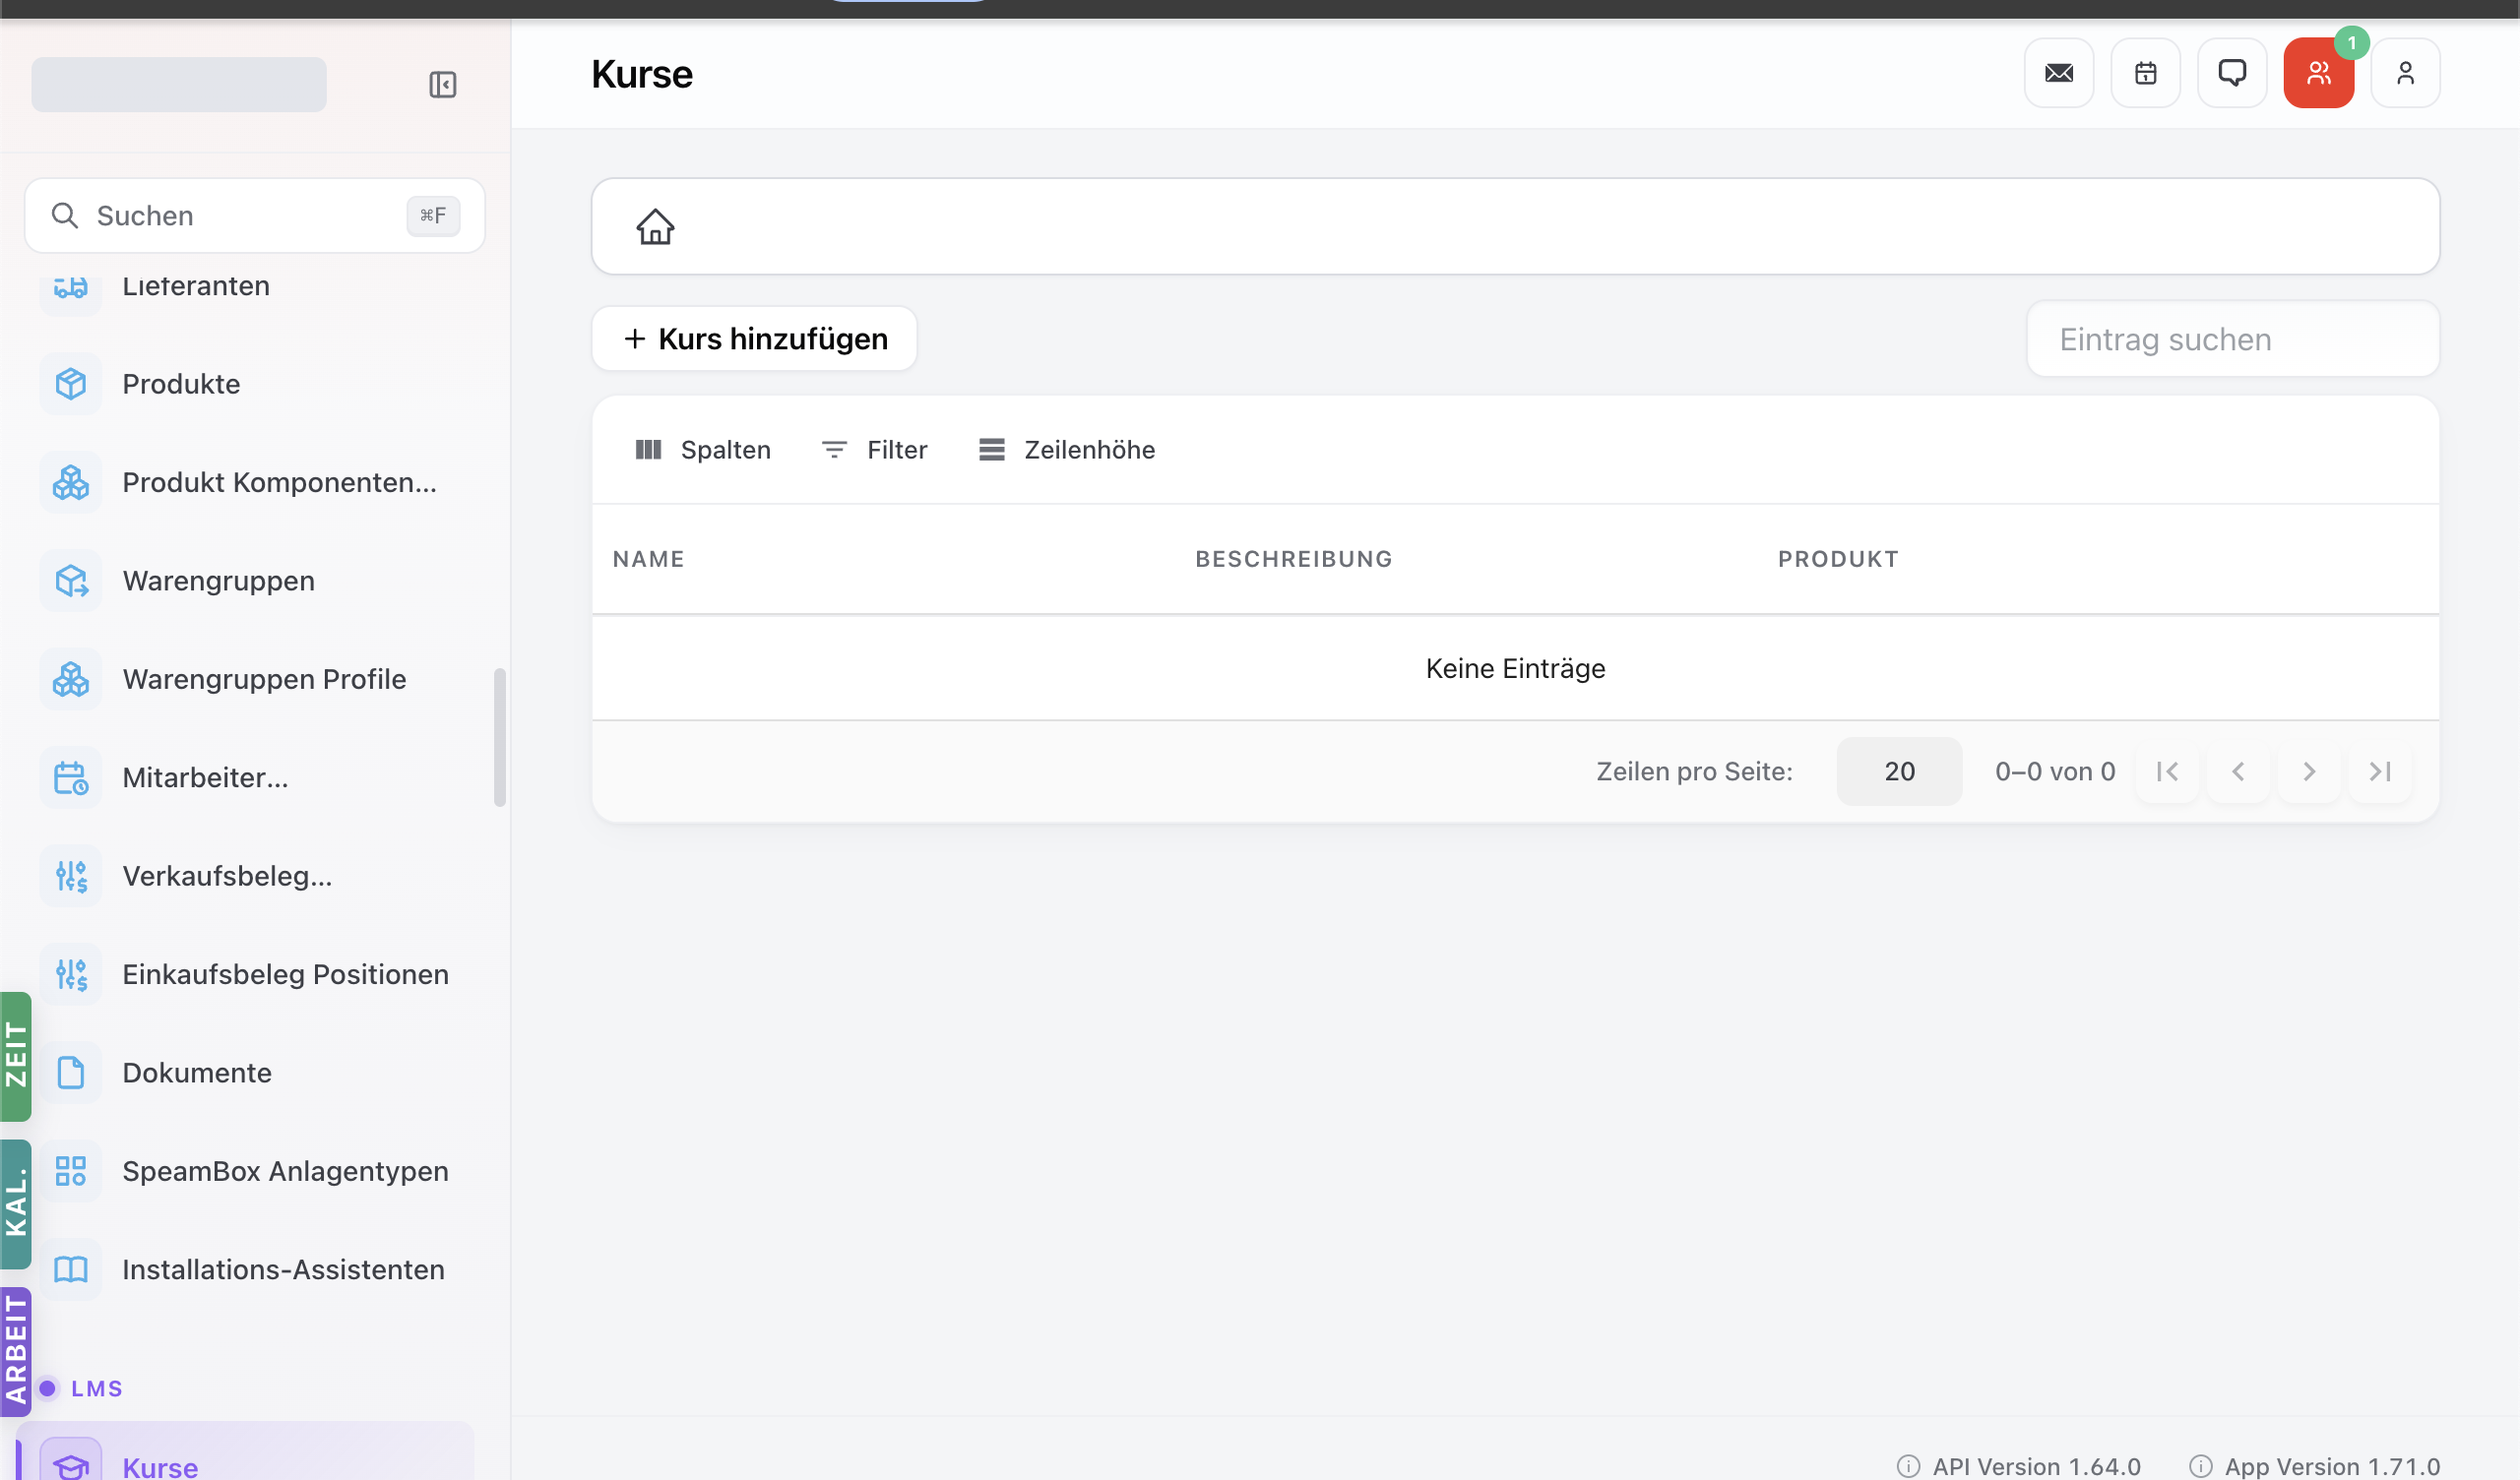Screen dimensions: 2520x1480
Task: Go to last page of table
Action: [x=2381, y=772]
